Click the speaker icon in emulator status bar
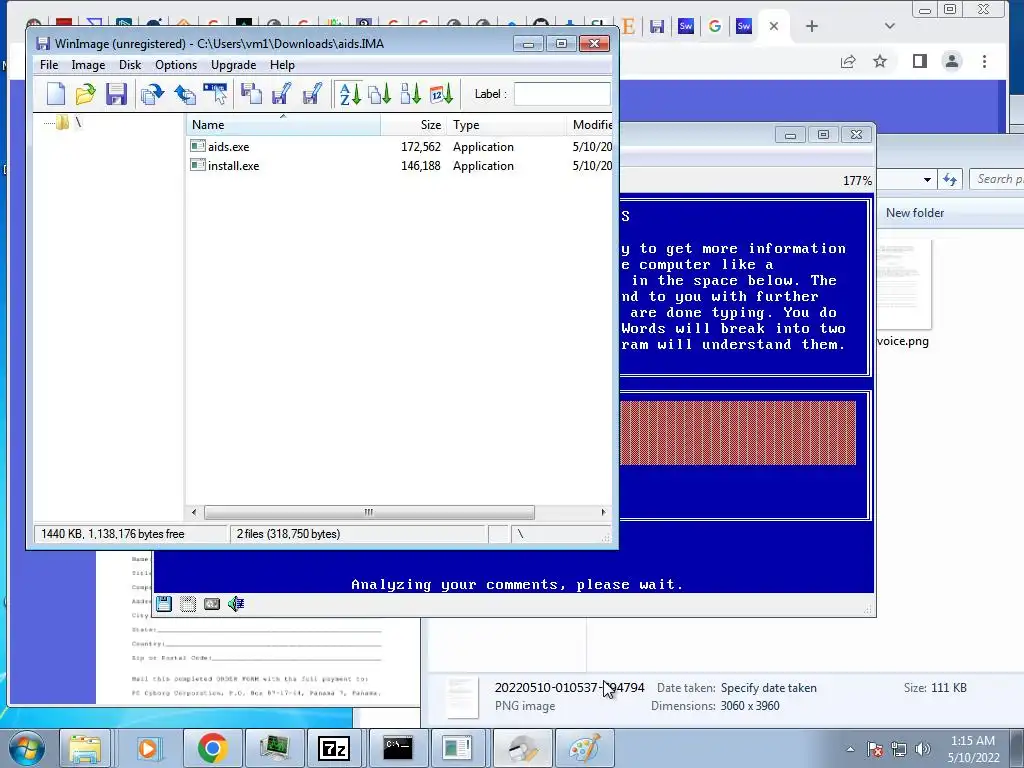The image size is (1024, 768). pyautogui.click(x=236, y=604)
